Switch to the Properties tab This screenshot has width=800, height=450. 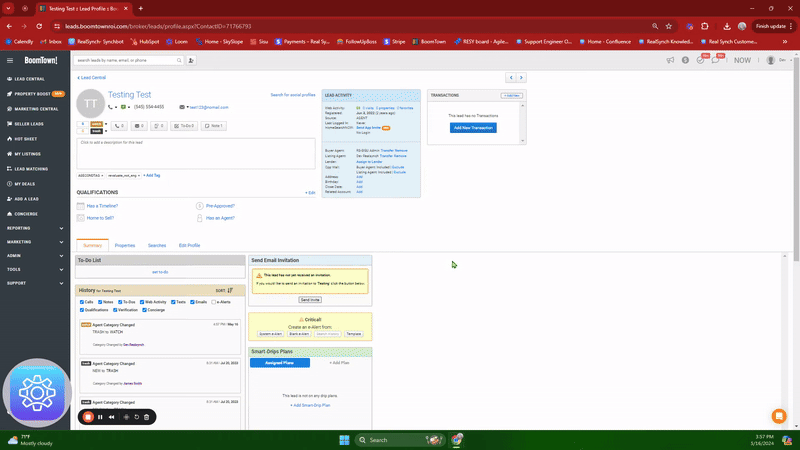pos(124,245)
